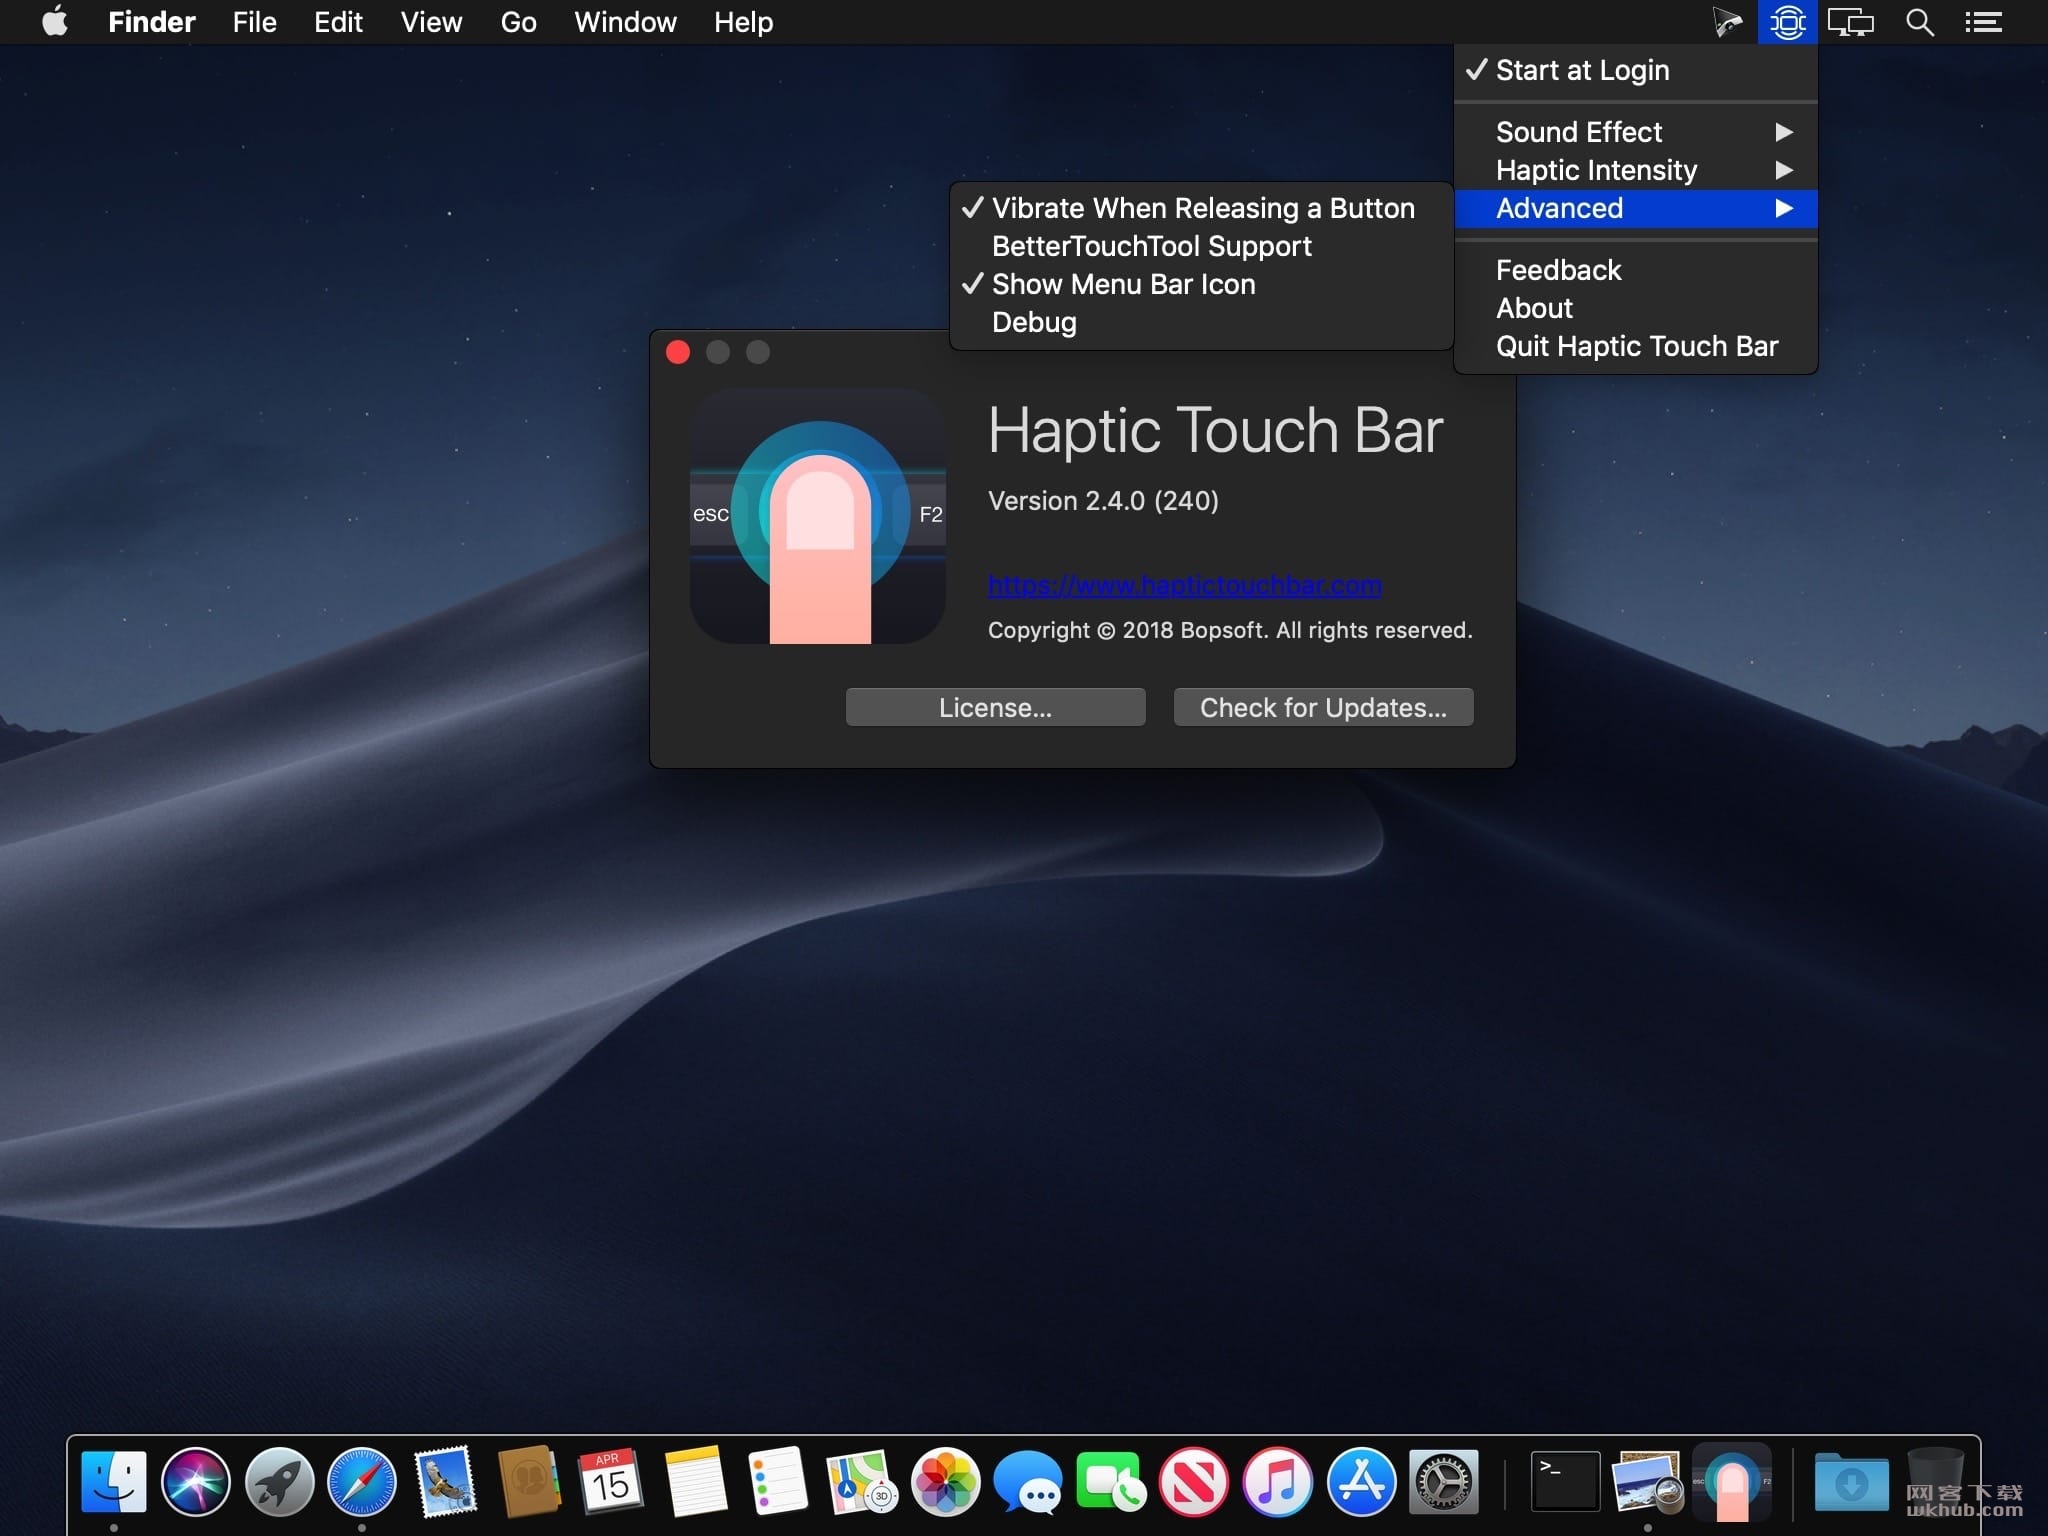
Task: Open Messages bubble icon in Dock
Action: point(1027,1481)
